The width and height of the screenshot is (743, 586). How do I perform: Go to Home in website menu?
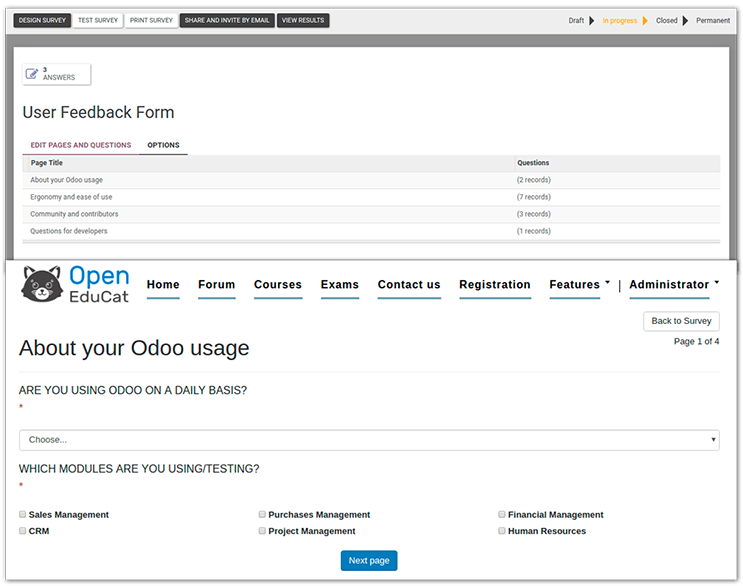[163, 285]
